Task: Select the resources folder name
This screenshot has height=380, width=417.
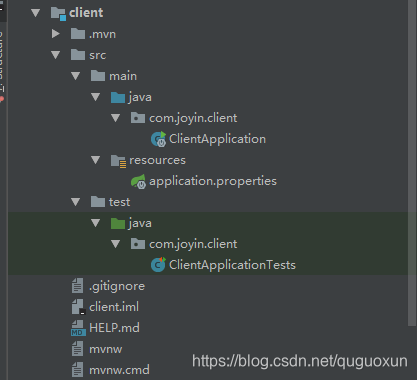Action: pyautogui.click(x=157, y=160)
